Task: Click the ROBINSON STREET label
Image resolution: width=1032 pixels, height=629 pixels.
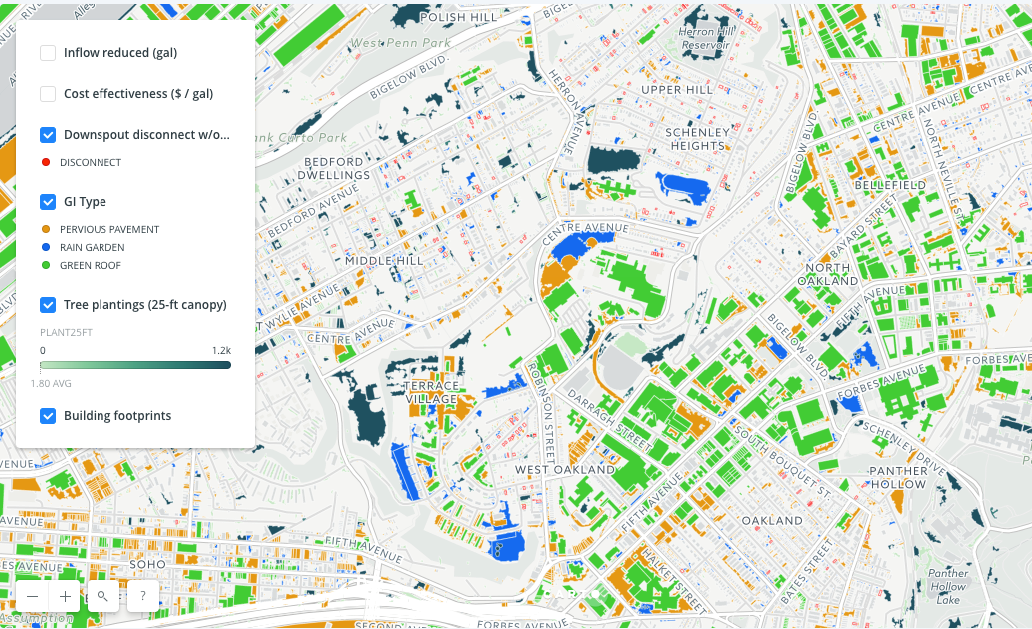Action: point(544,412)
